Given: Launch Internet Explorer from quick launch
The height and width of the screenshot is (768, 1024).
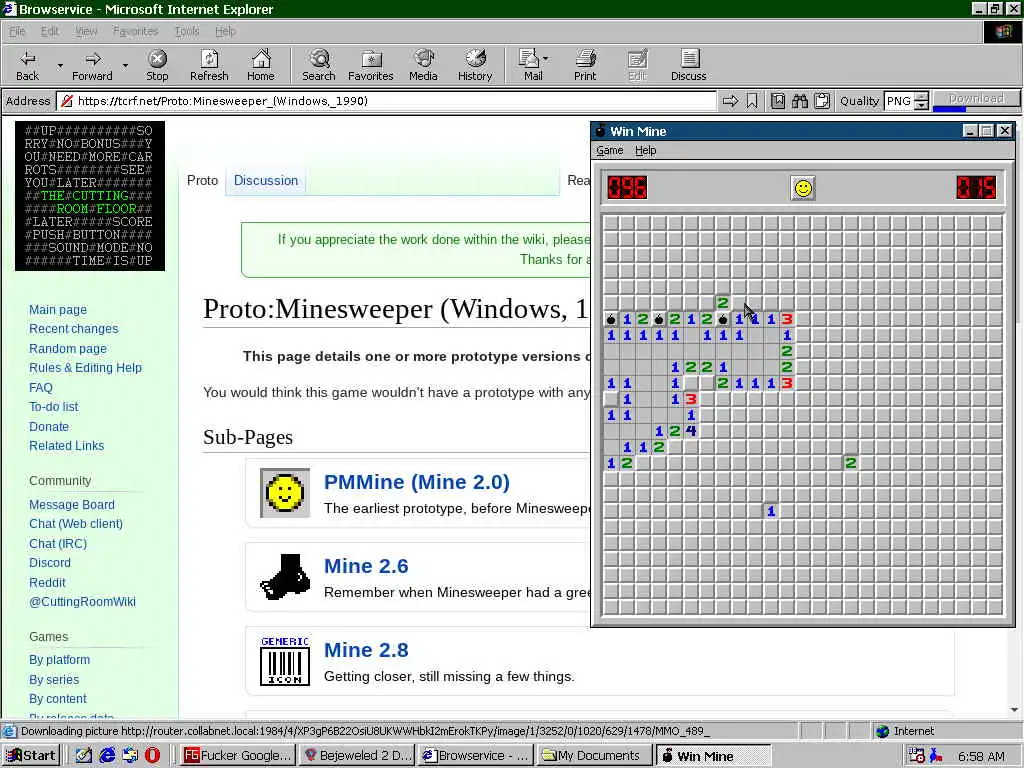Looking at the screenshot, I should (x=107, y=755).
